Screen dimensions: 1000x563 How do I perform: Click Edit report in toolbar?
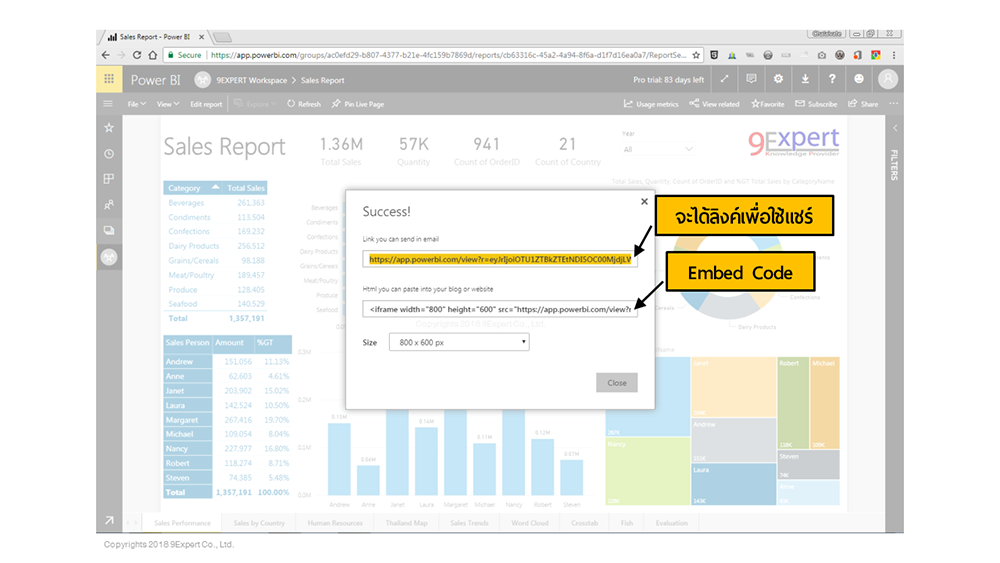point(206,104)
